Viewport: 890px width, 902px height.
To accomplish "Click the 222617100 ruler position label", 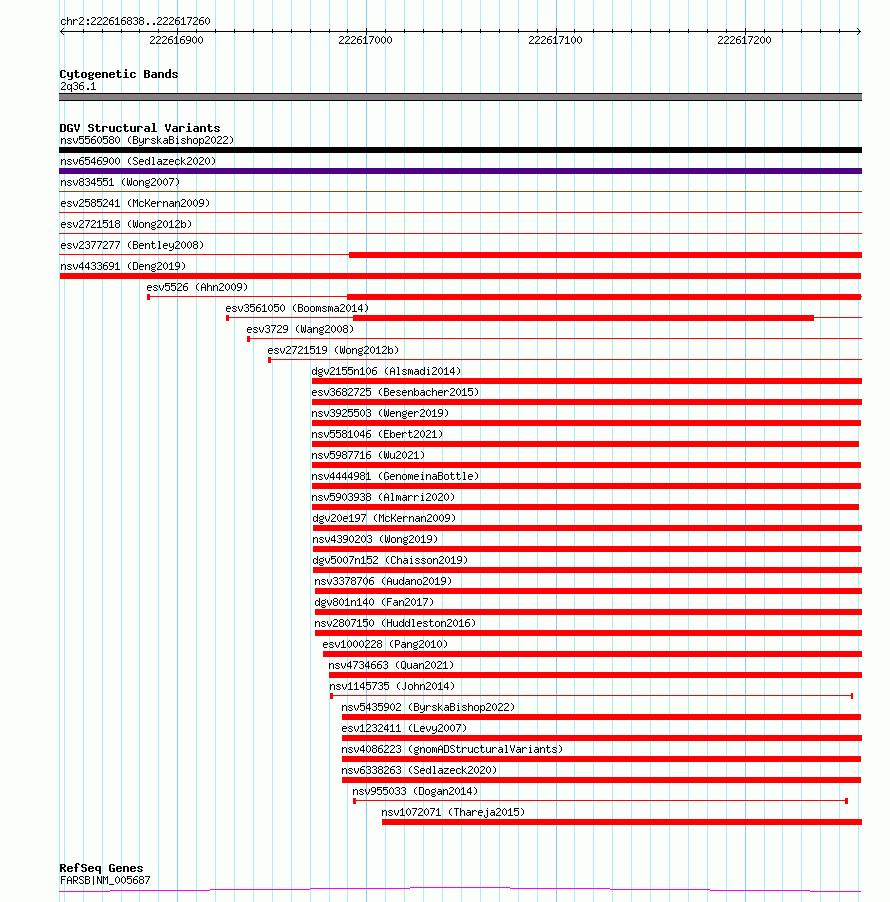I will (555, 40).
